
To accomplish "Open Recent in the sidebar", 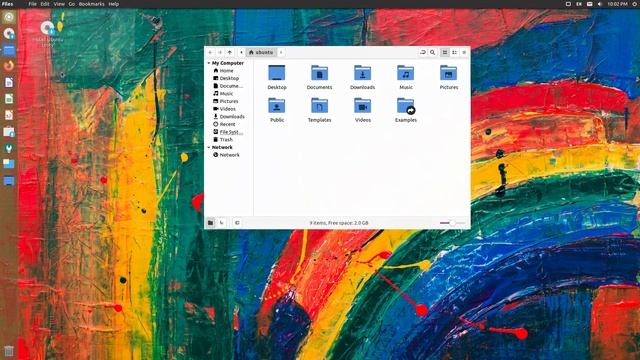I will click(x=224, y=124).
